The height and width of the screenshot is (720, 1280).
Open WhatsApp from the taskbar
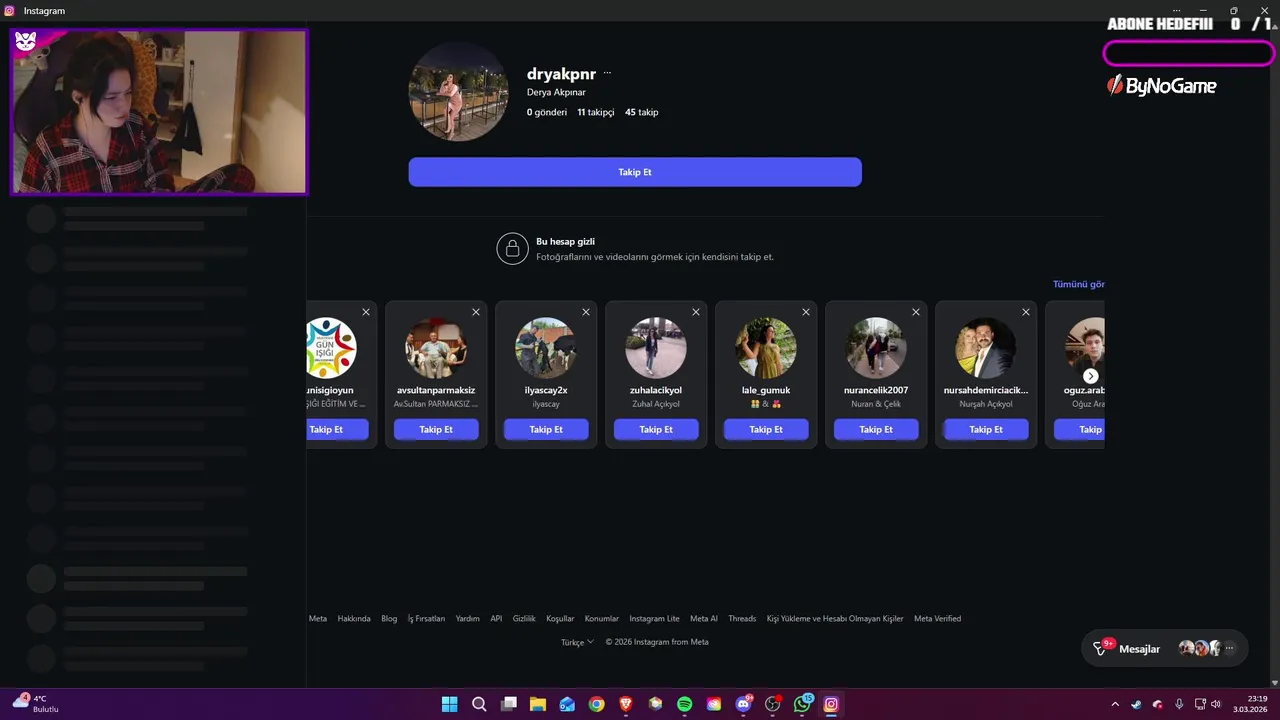point(802,704)
